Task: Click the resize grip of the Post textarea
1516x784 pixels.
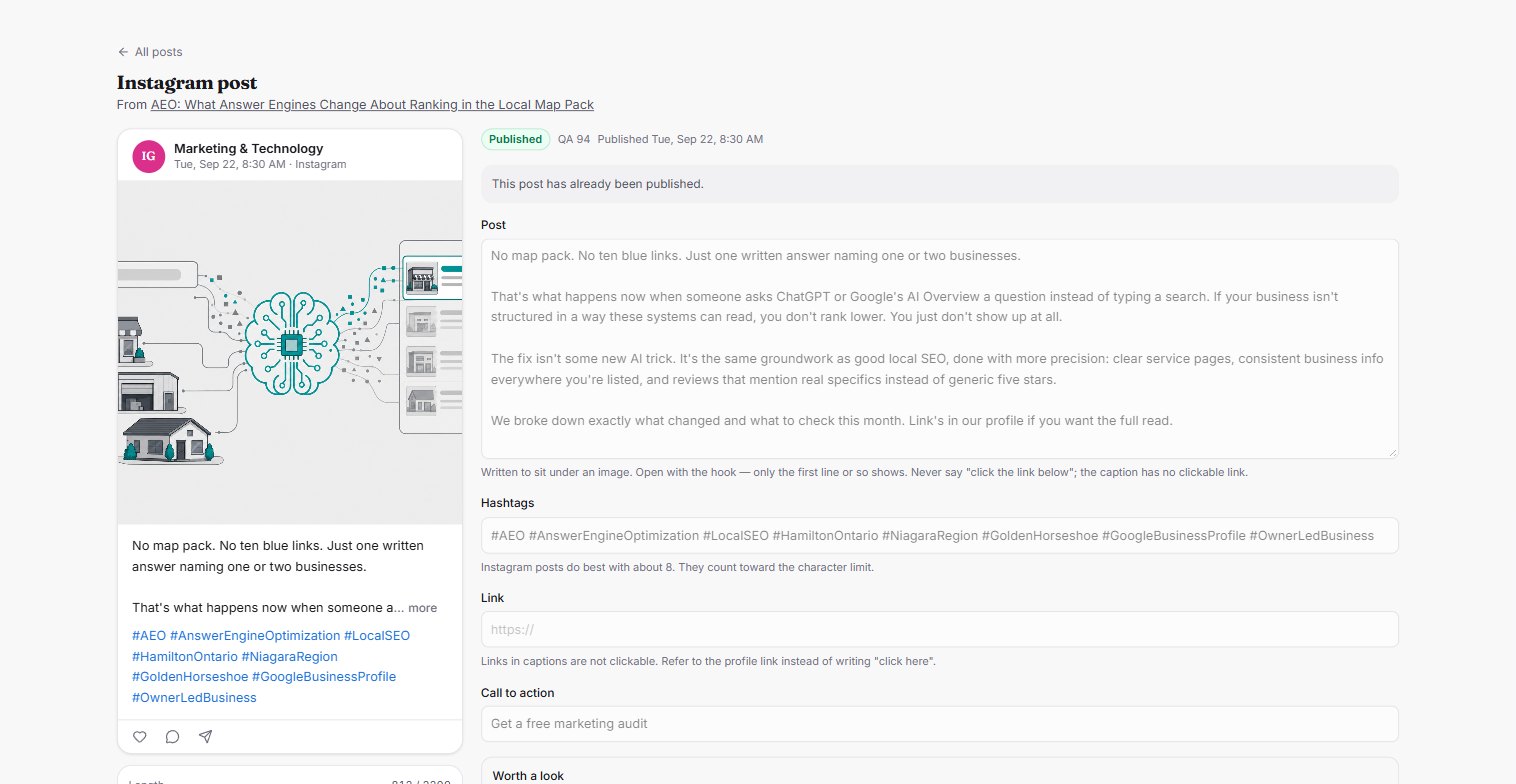Action: tap(1392, 452)
